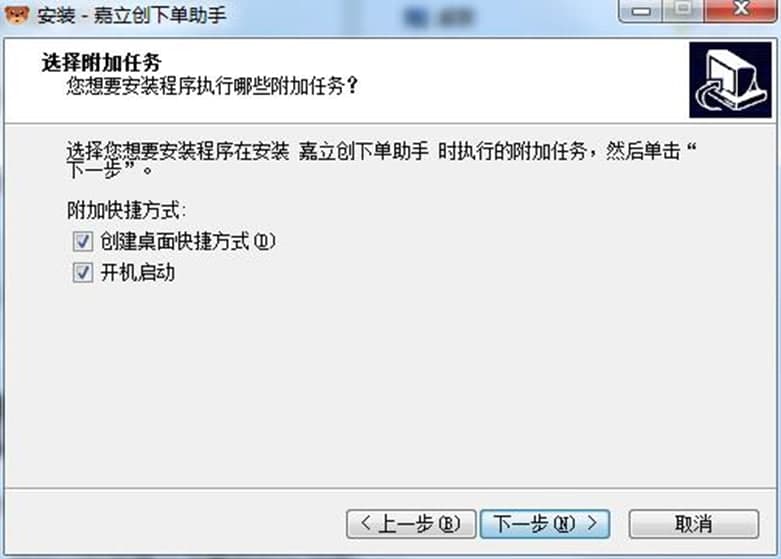The image size is (781, 559).
Task: Click the disabled maximize button
Action: [683, 10]
